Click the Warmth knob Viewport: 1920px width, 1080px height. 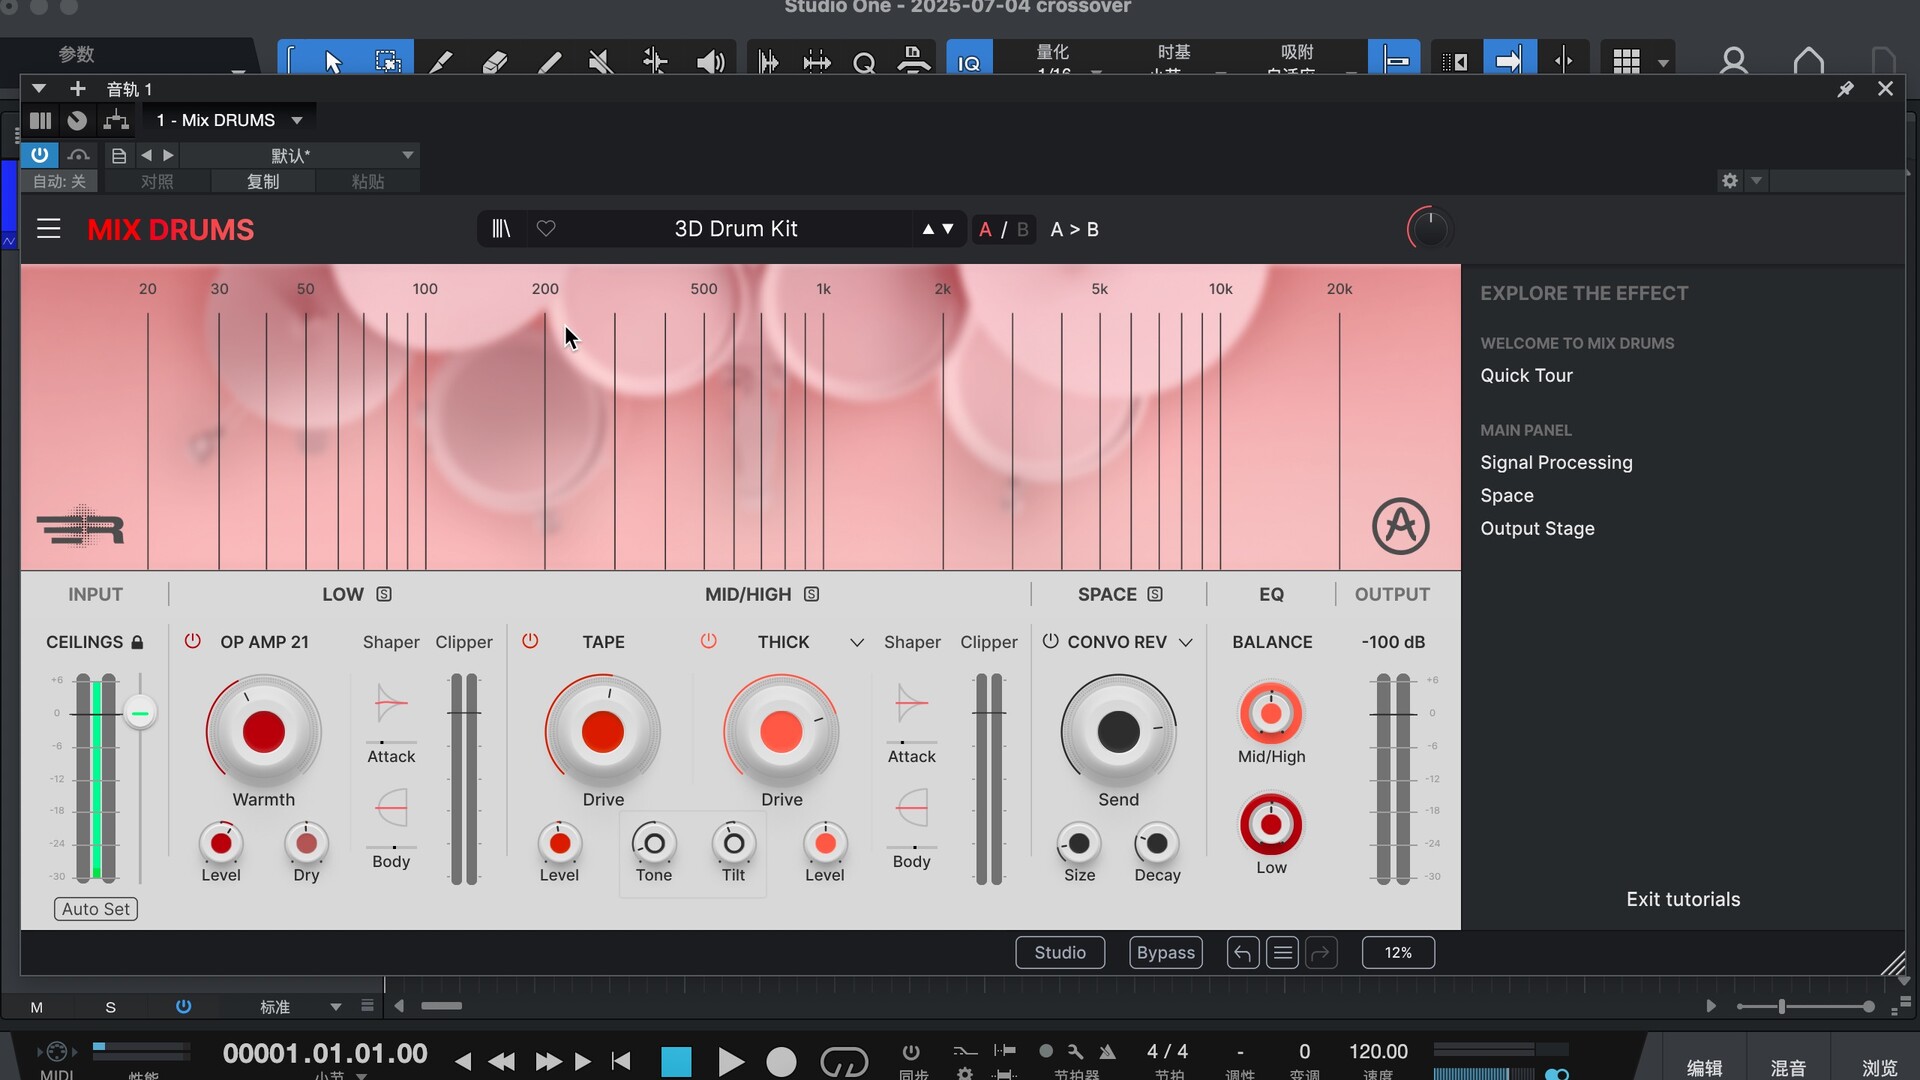[x=264, y=732]
